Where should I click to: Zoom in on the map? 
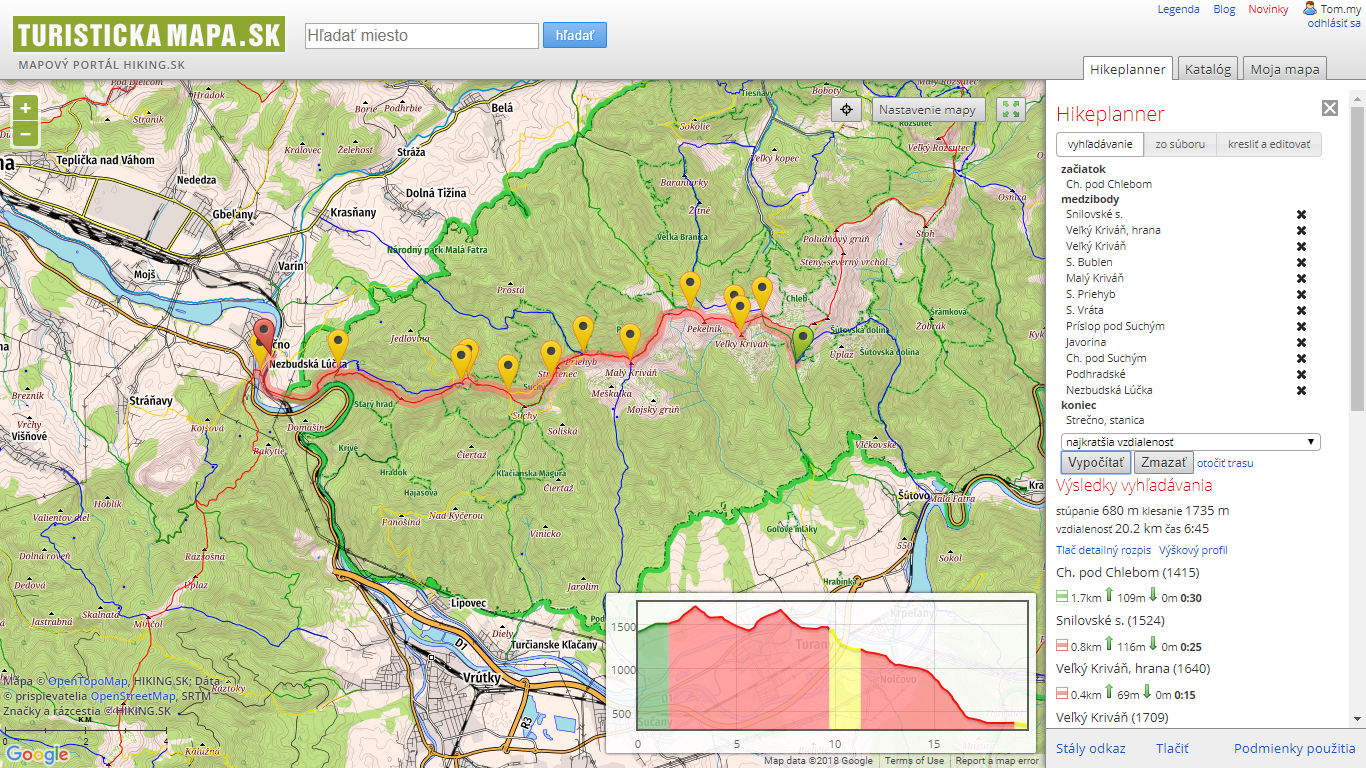25,108
